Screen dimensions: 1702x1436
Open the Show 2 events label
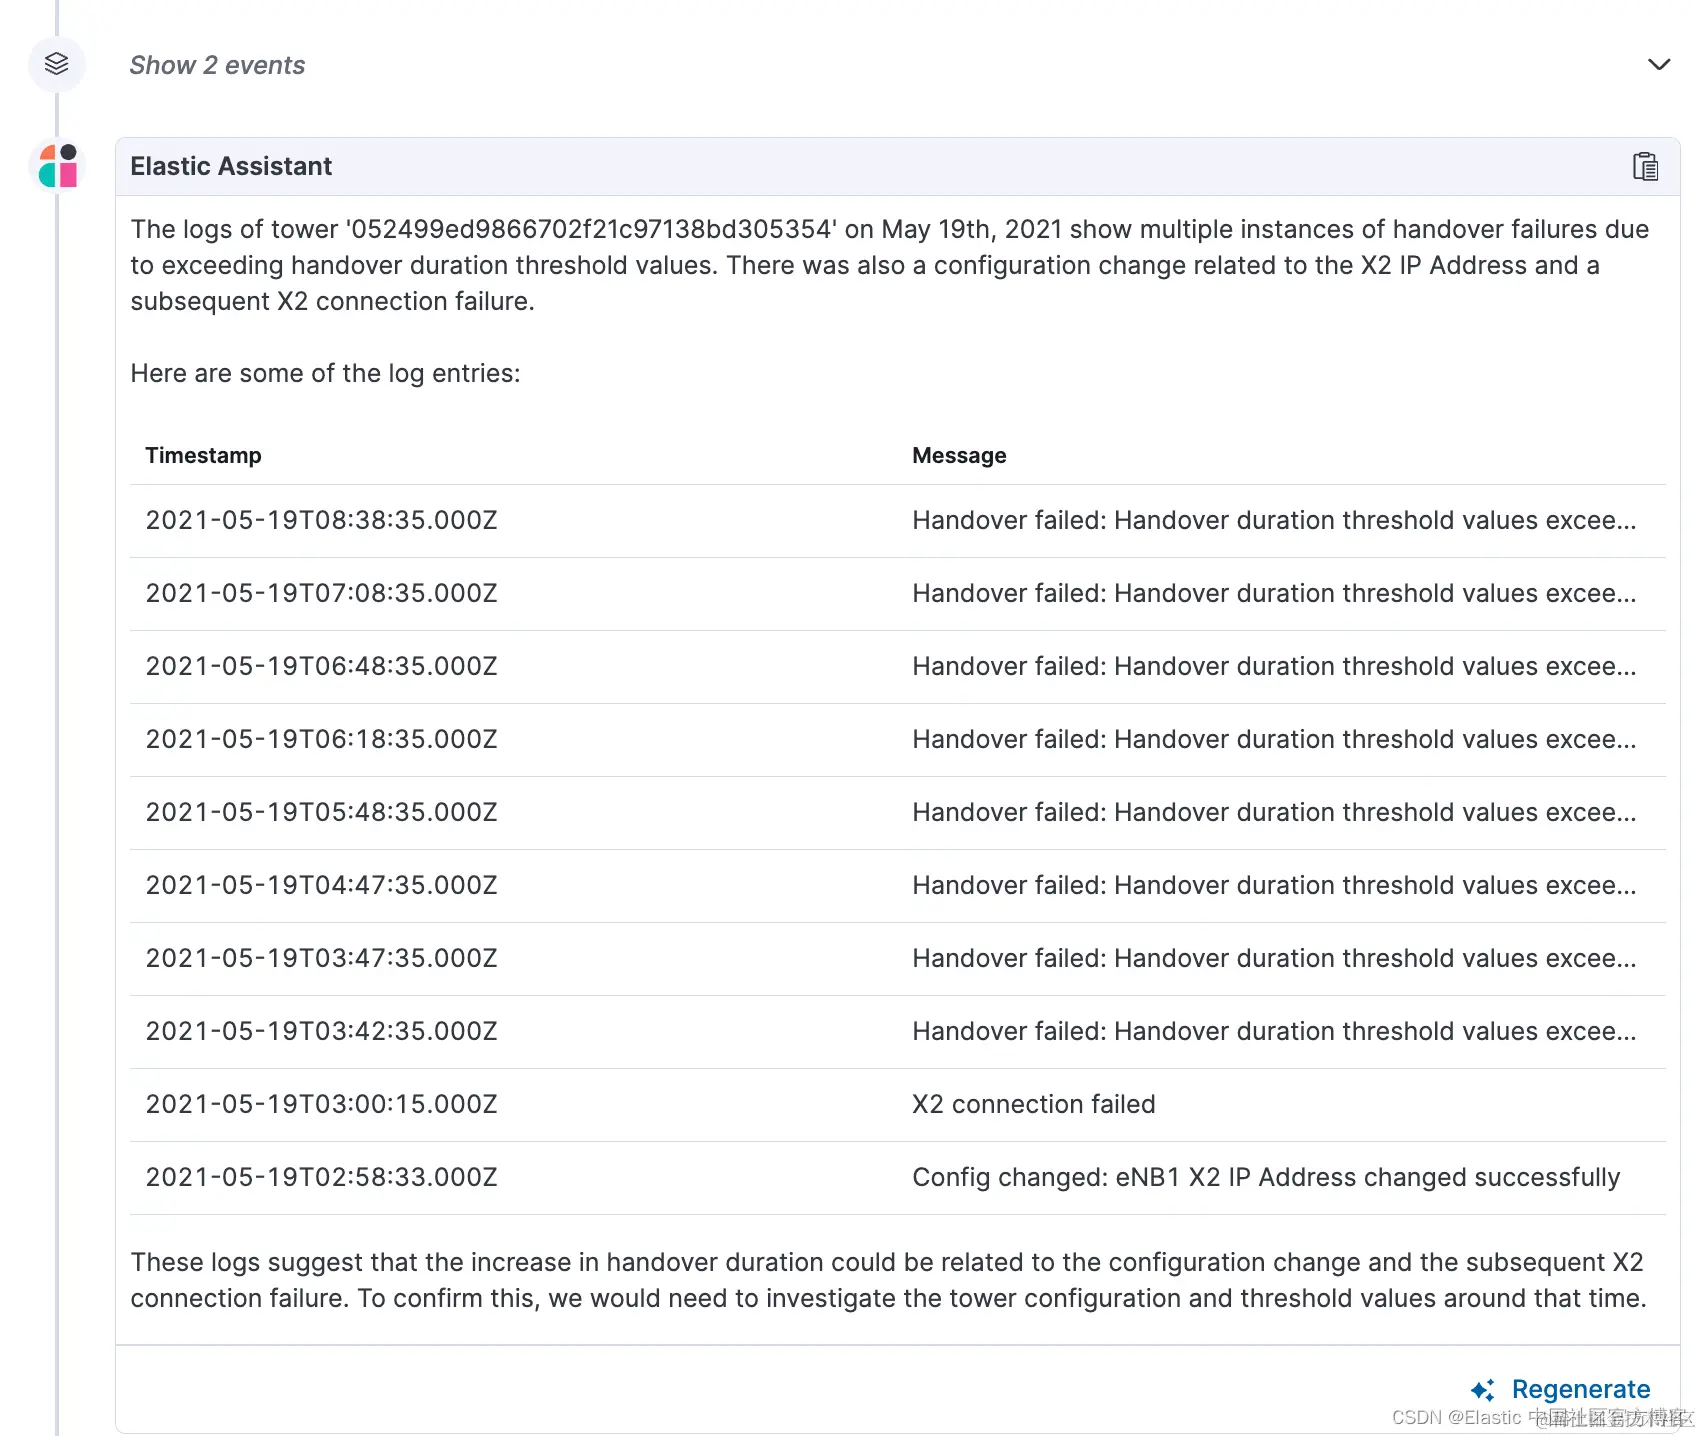coord(217,65)
